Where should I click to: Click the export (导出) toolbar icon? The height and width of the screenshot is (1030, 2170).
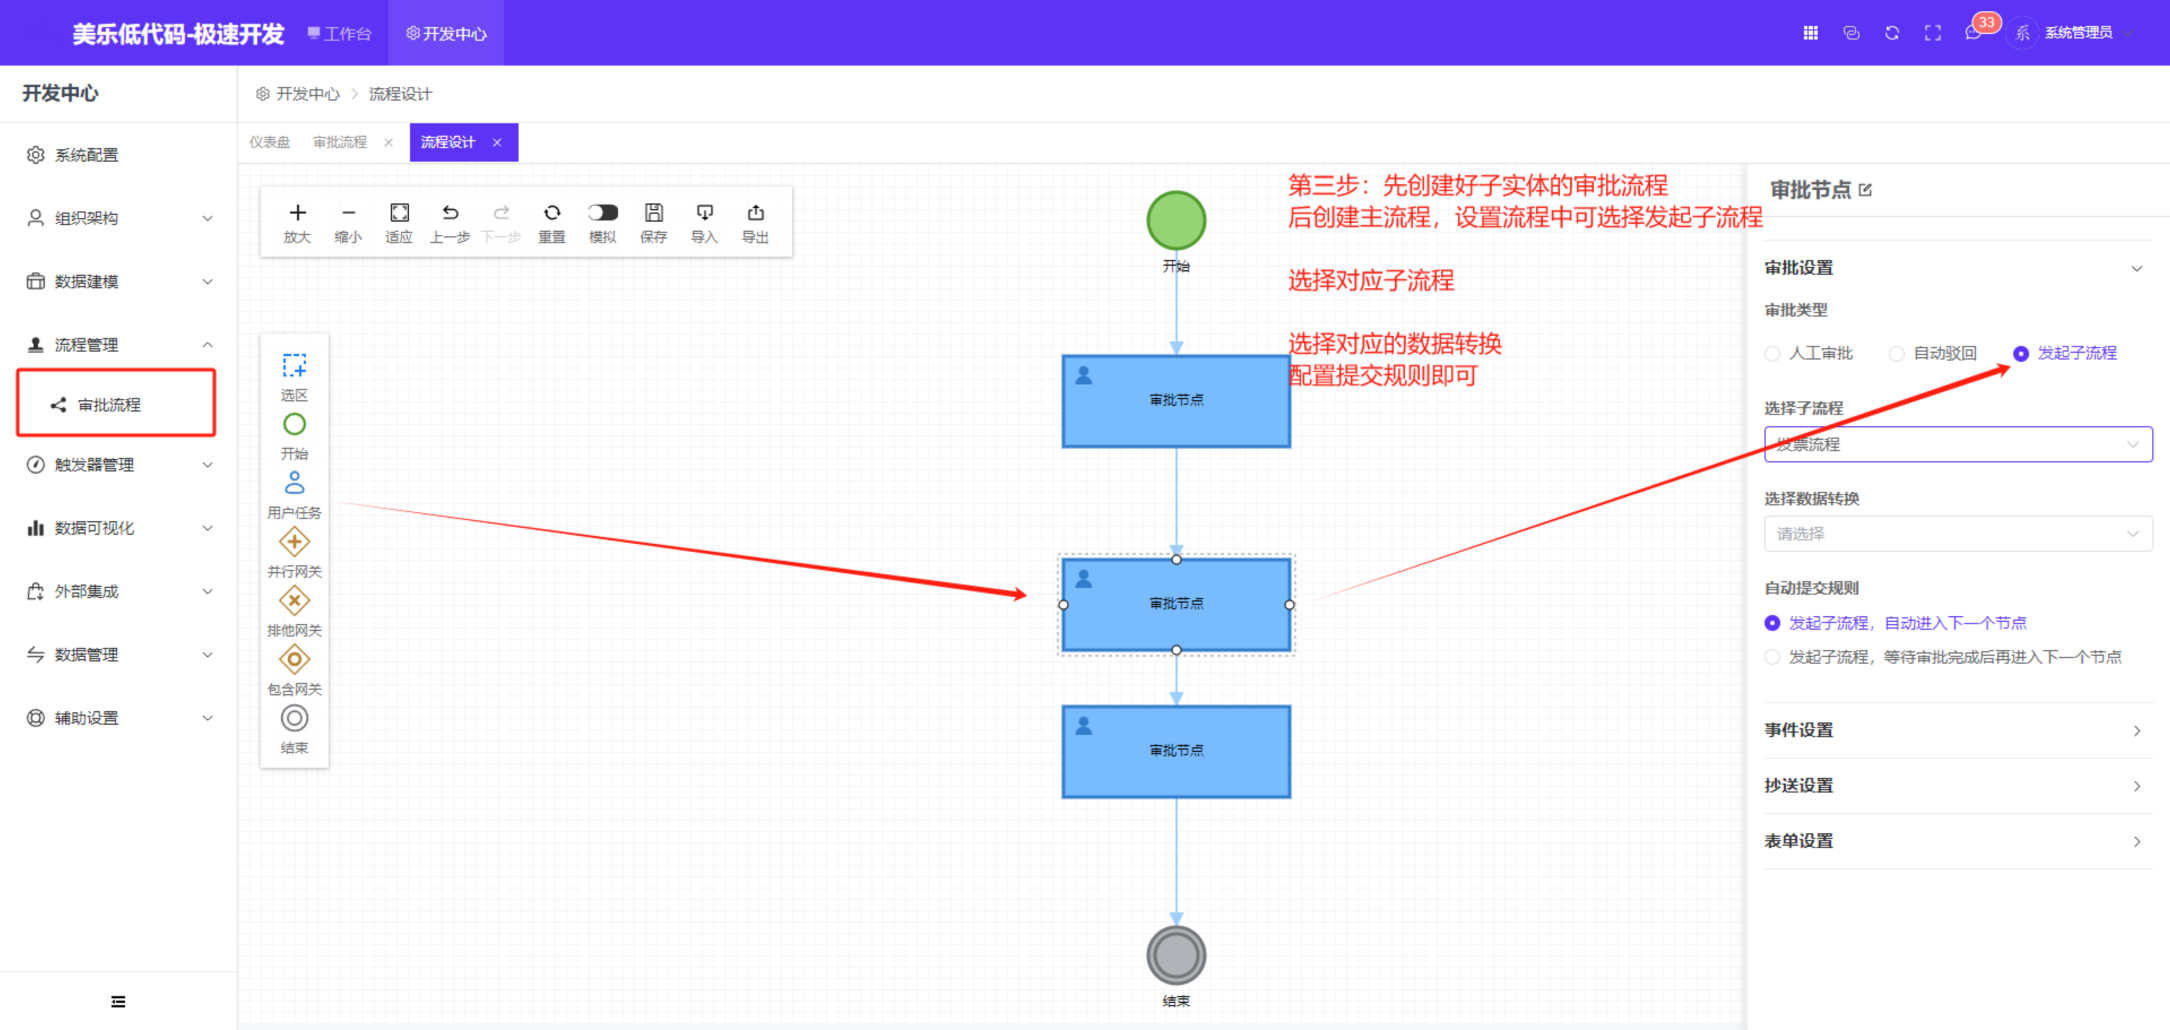pos(755,213)
